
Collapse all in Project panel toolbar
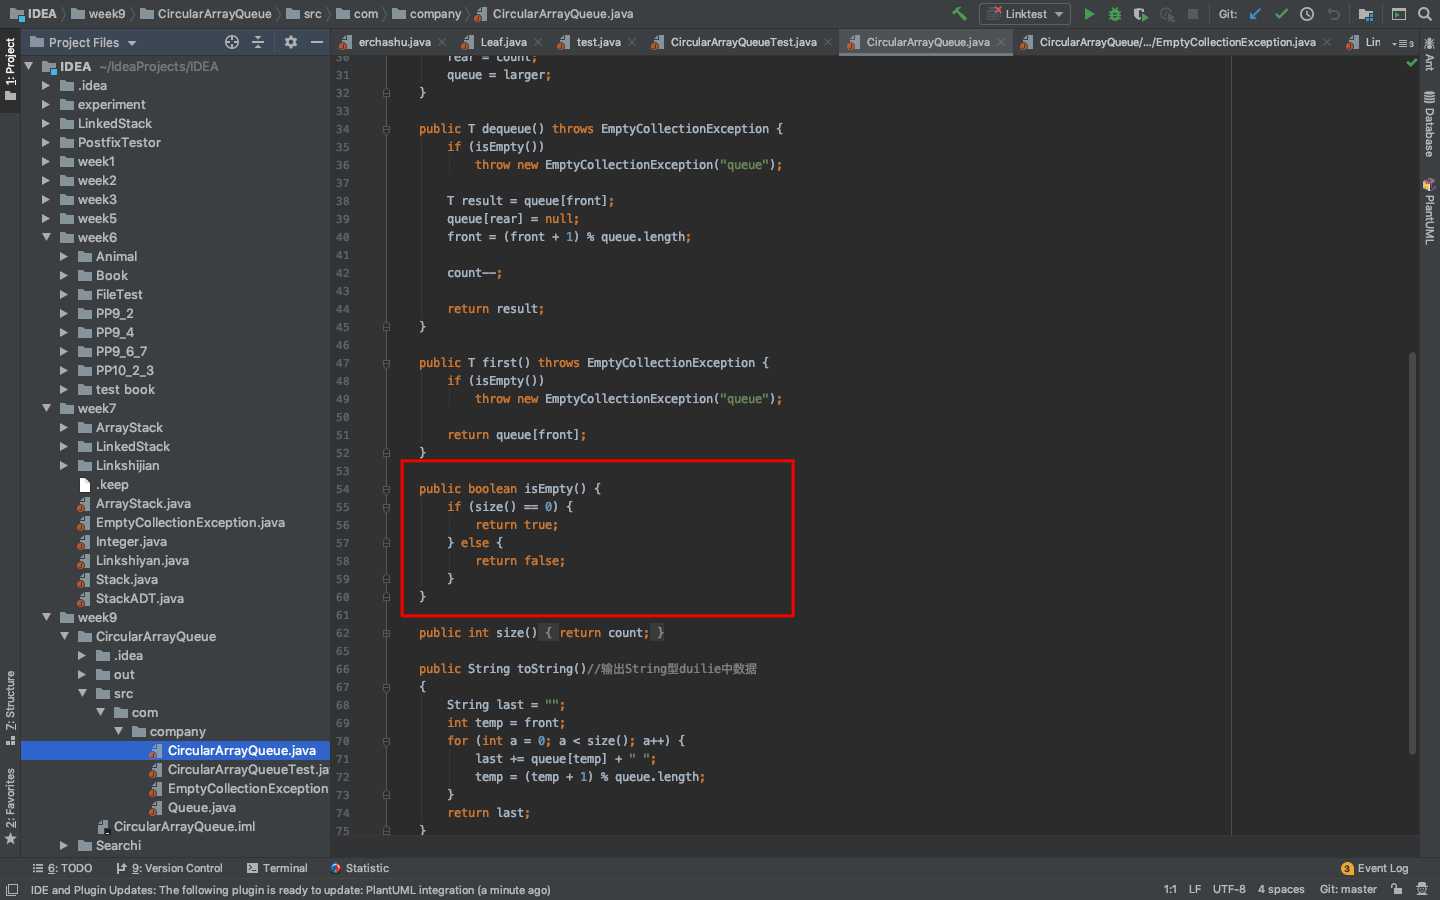[258, 42]
